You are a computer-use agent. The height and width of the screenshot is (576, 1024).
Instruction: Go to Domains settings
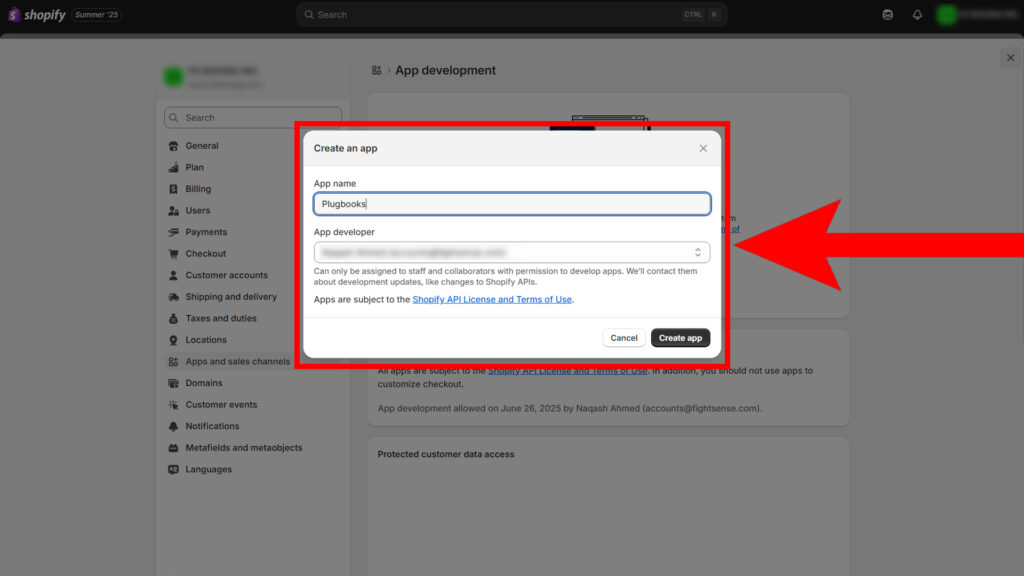(204, 383)
